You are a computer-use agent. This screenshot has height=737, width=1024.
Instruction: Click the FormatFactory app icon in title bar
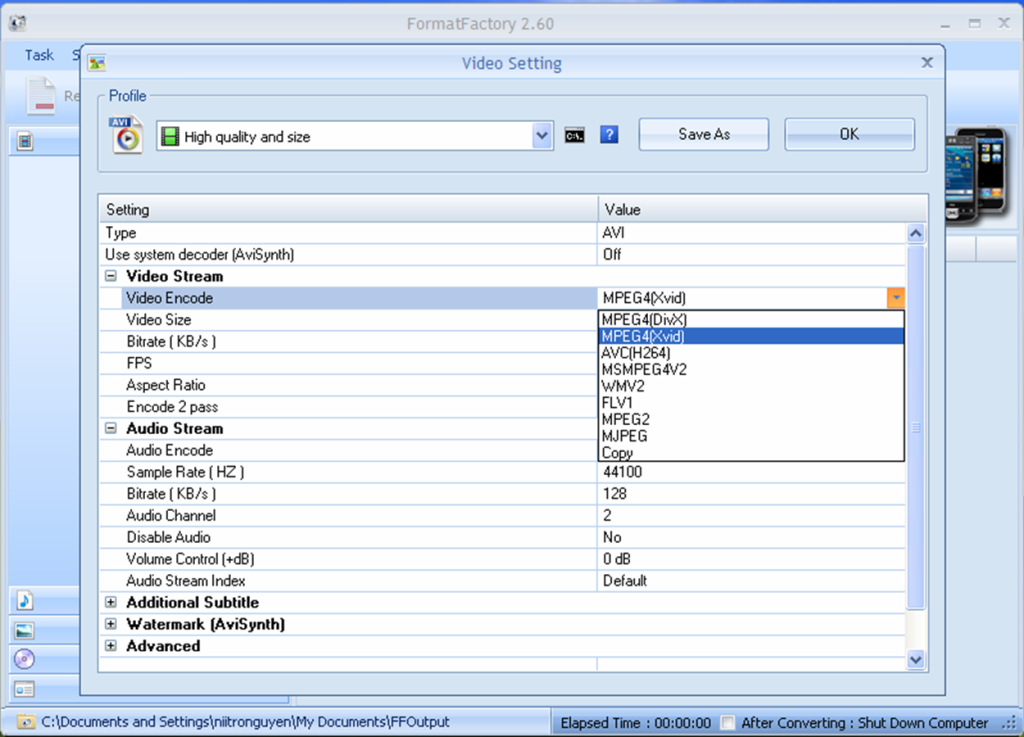click(18, 24)
